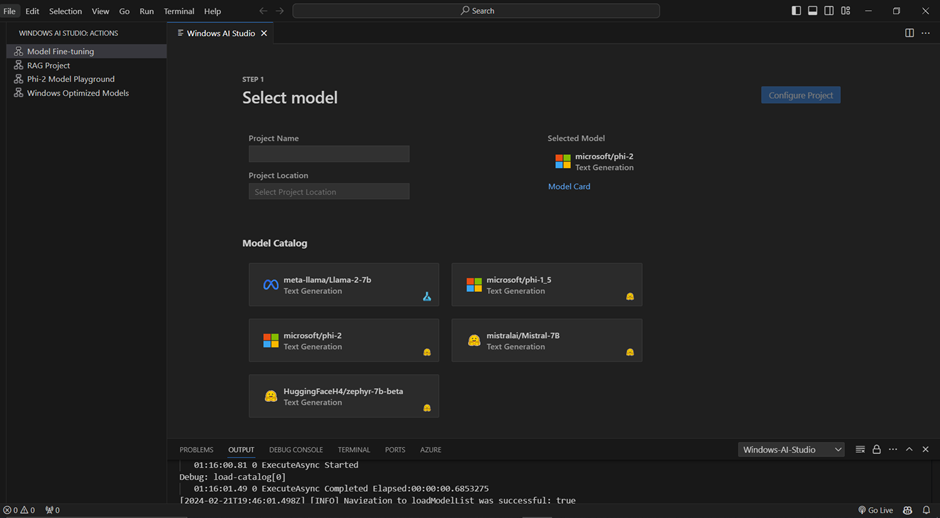Click Go Live in the status bar
Screen dimensions: 940x518
tap(875, 510)
